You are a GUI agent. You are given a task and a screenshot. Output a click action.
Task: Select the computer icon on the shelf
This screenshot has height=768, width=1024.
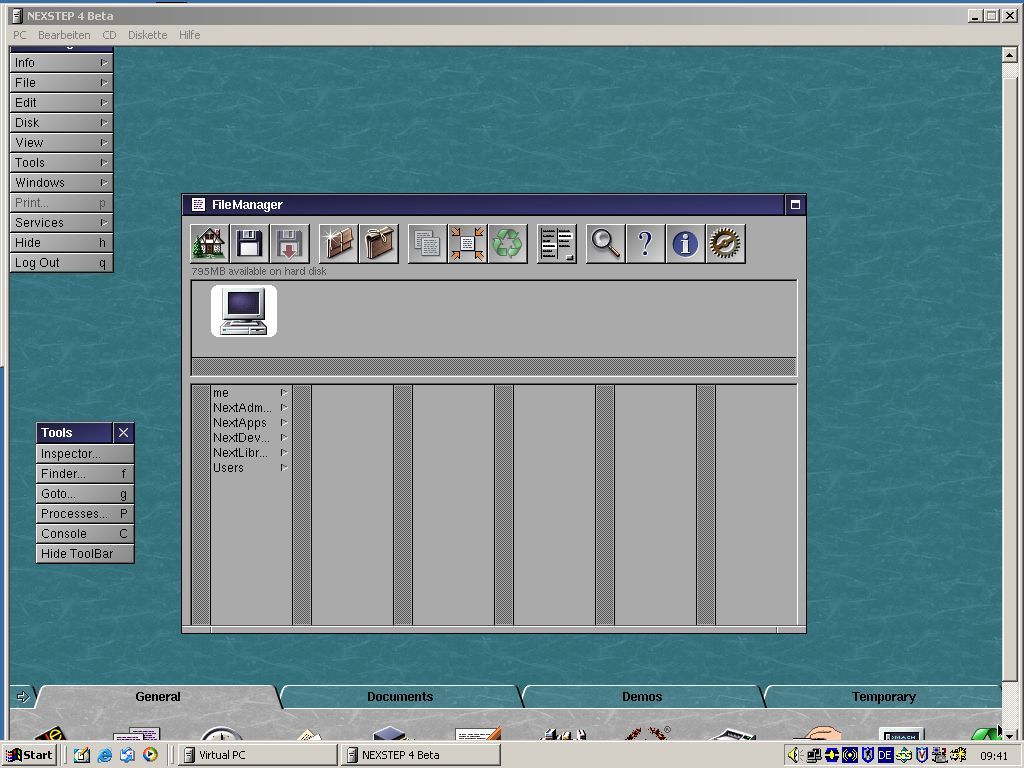pos(244,311)
